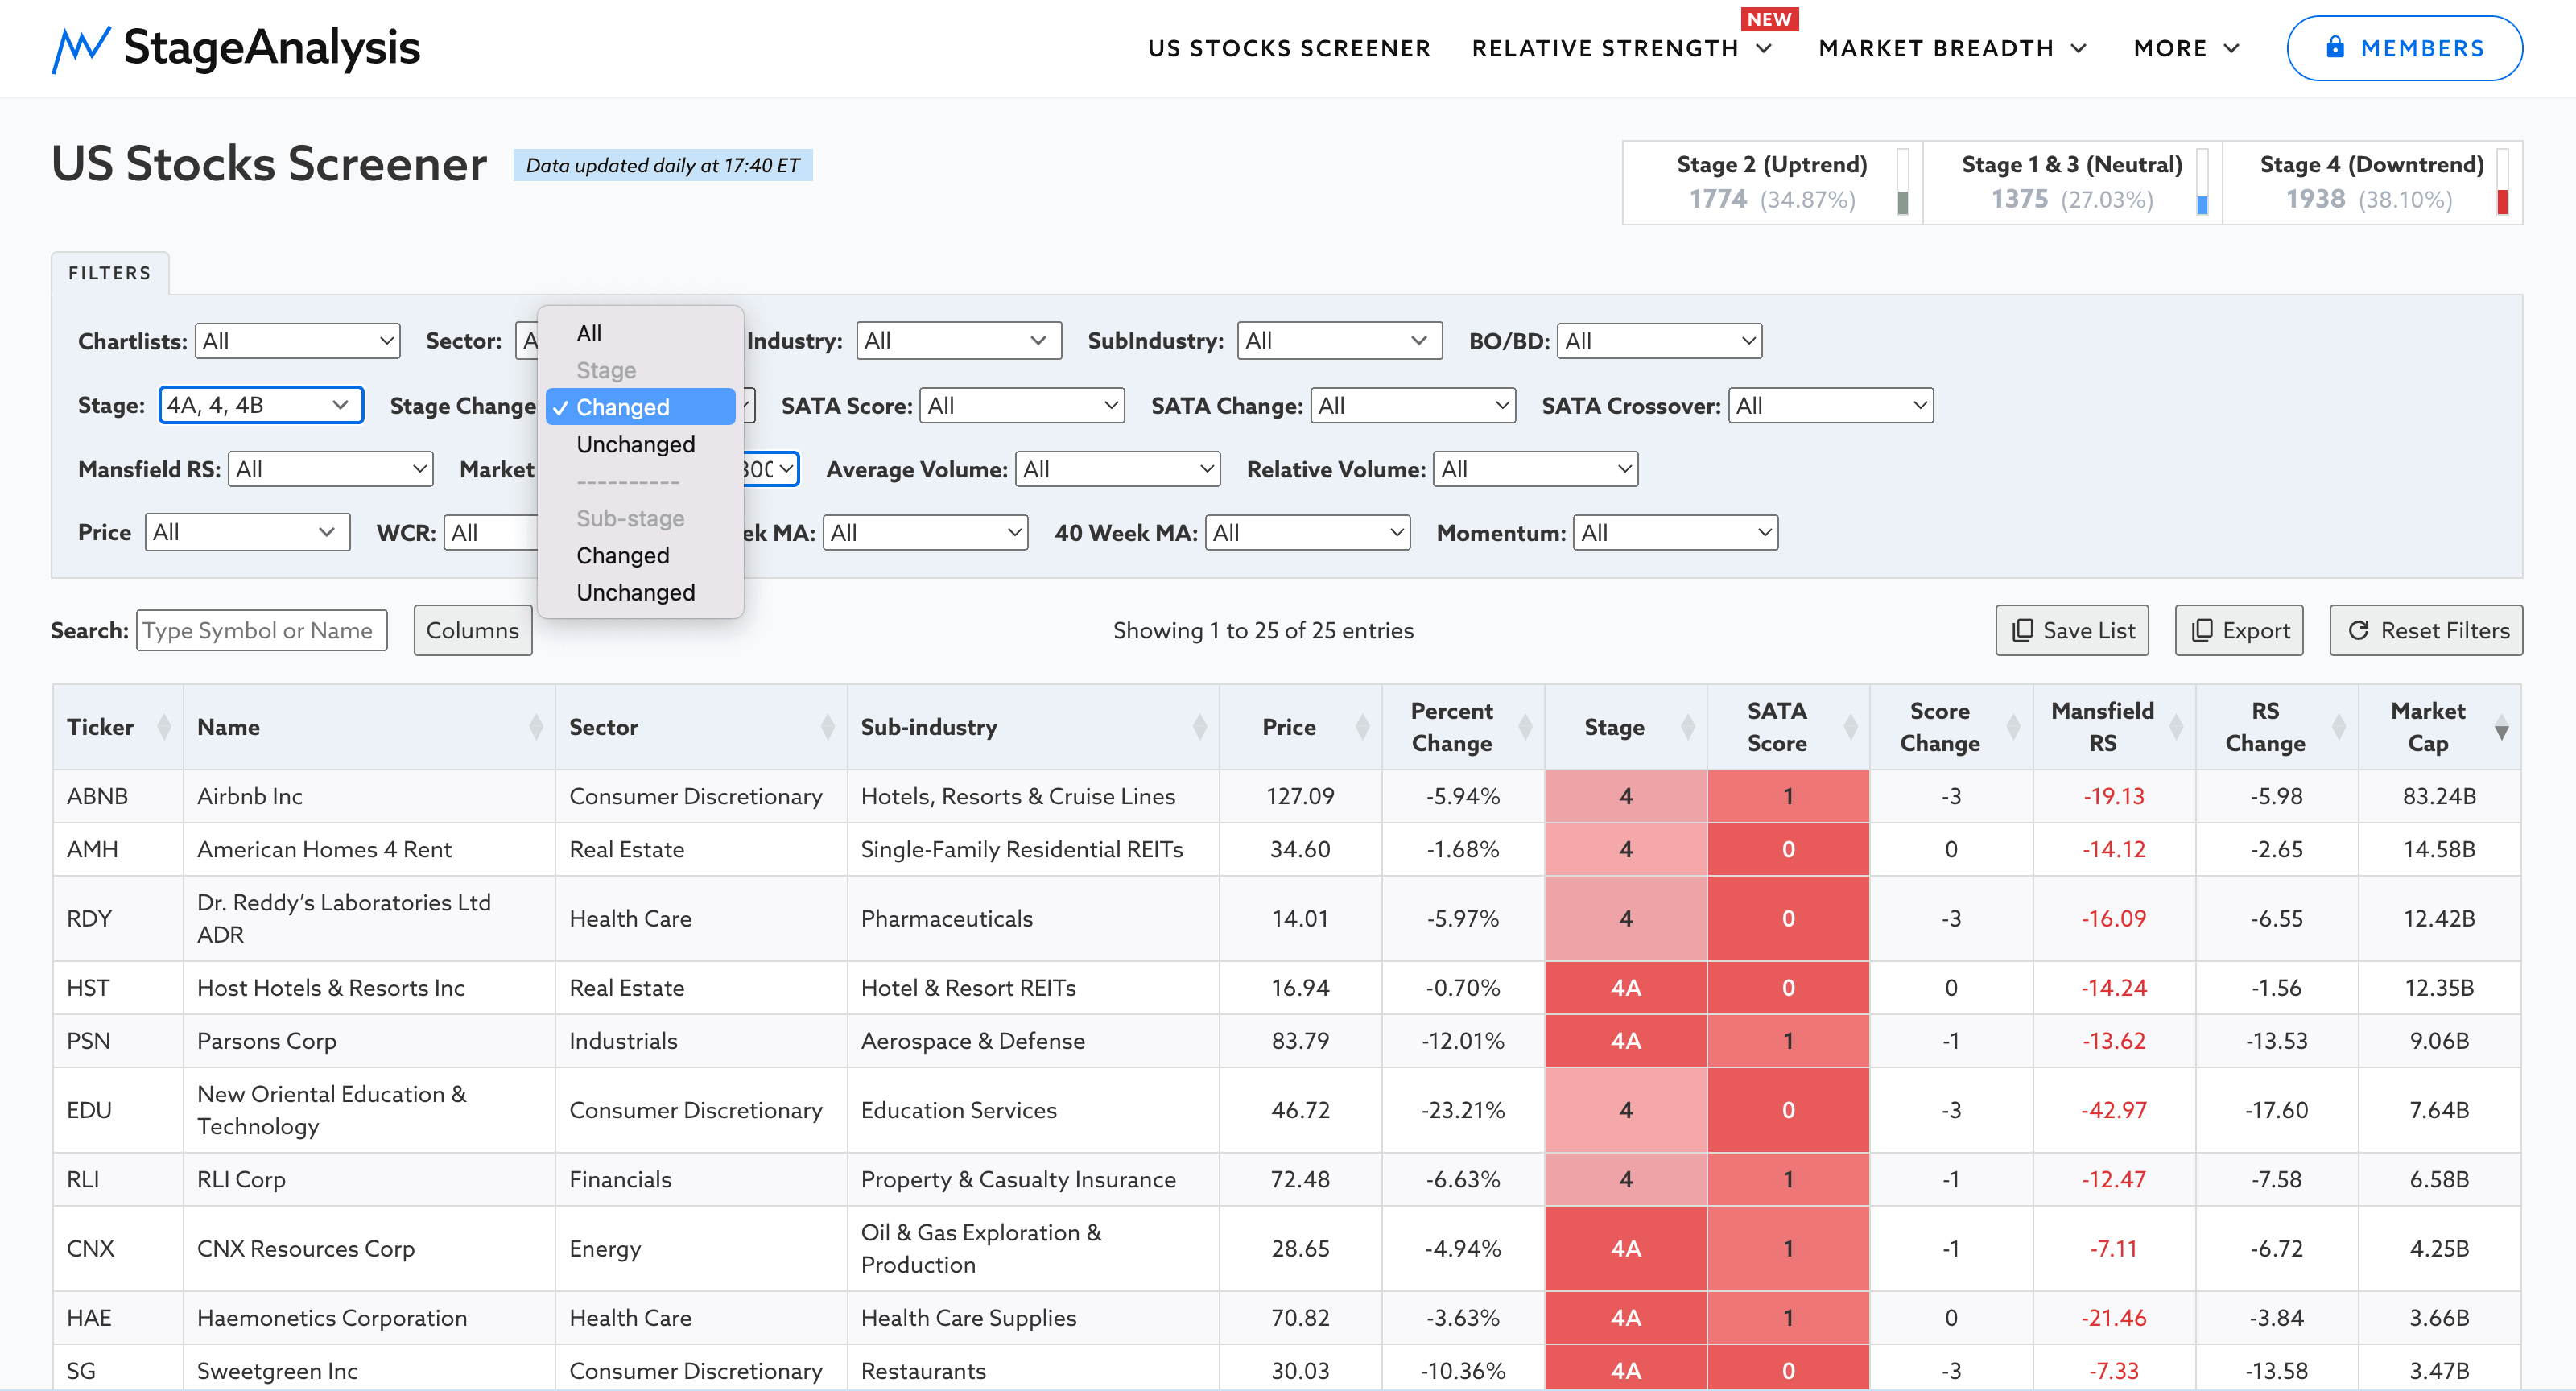
Task: Select the highlighted Changed stage option
Action: click(x=640, y=407)
